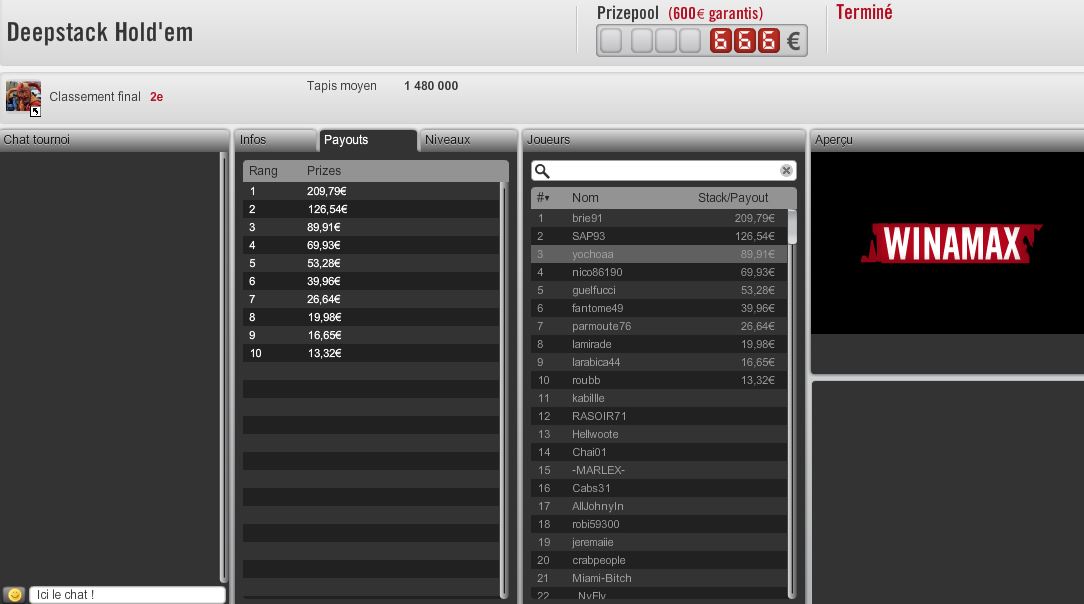
Task: Select player crabpeople
Action: (x=659, y=560)
